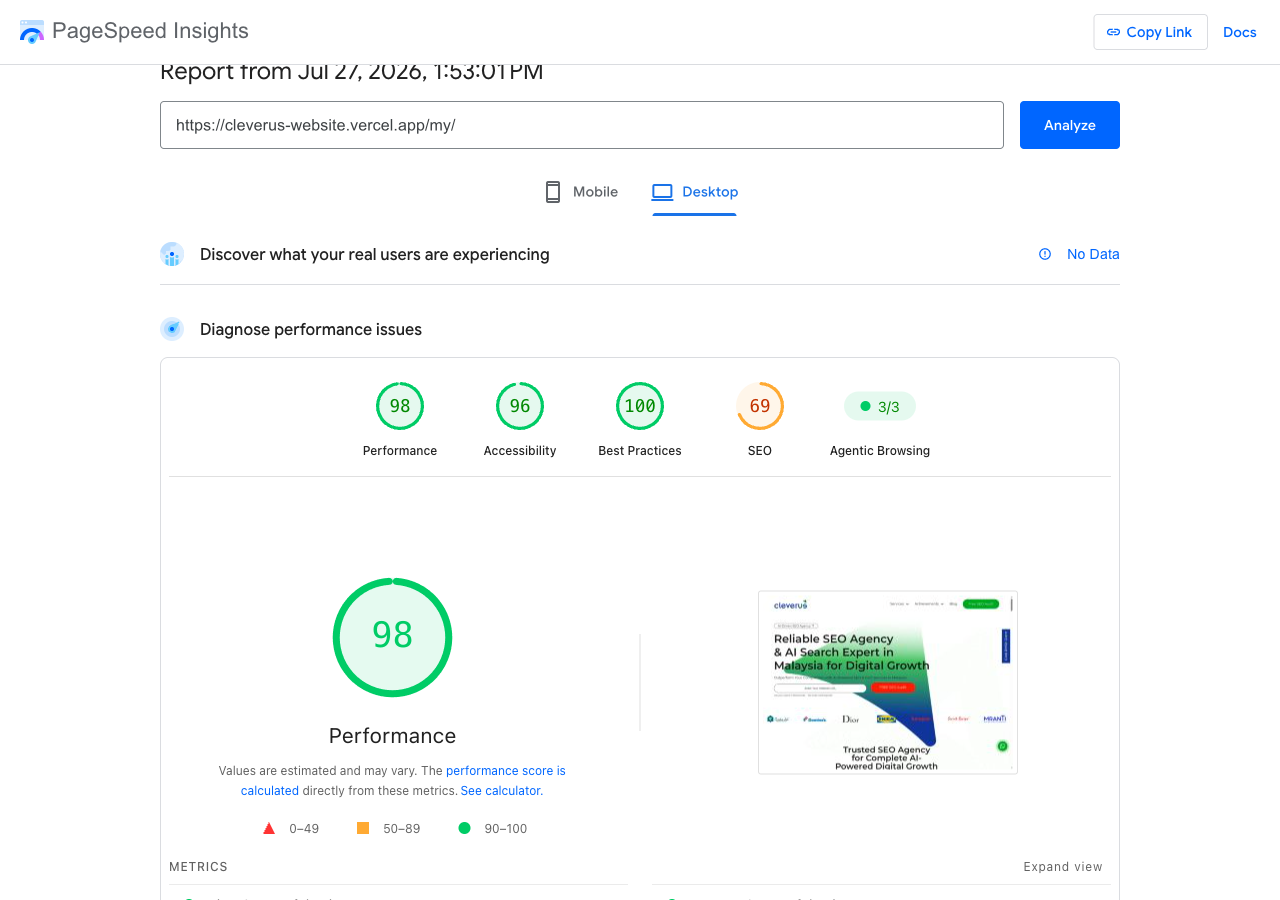Image resolution: width=1280 pixels, height=900 pixels.
Task: Open the No Data link
Action: (1093, 254)
